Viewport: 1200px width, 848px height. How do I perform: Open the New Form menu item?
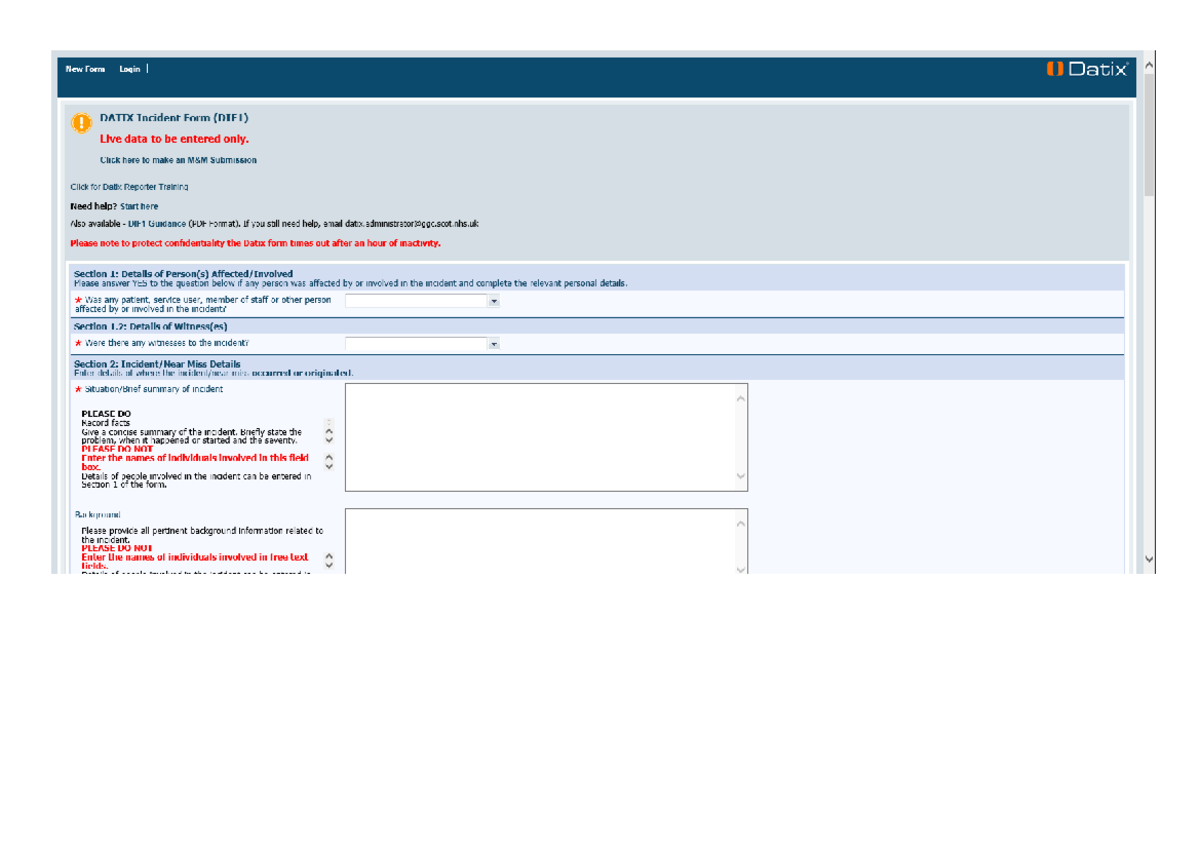click(85, 69)
